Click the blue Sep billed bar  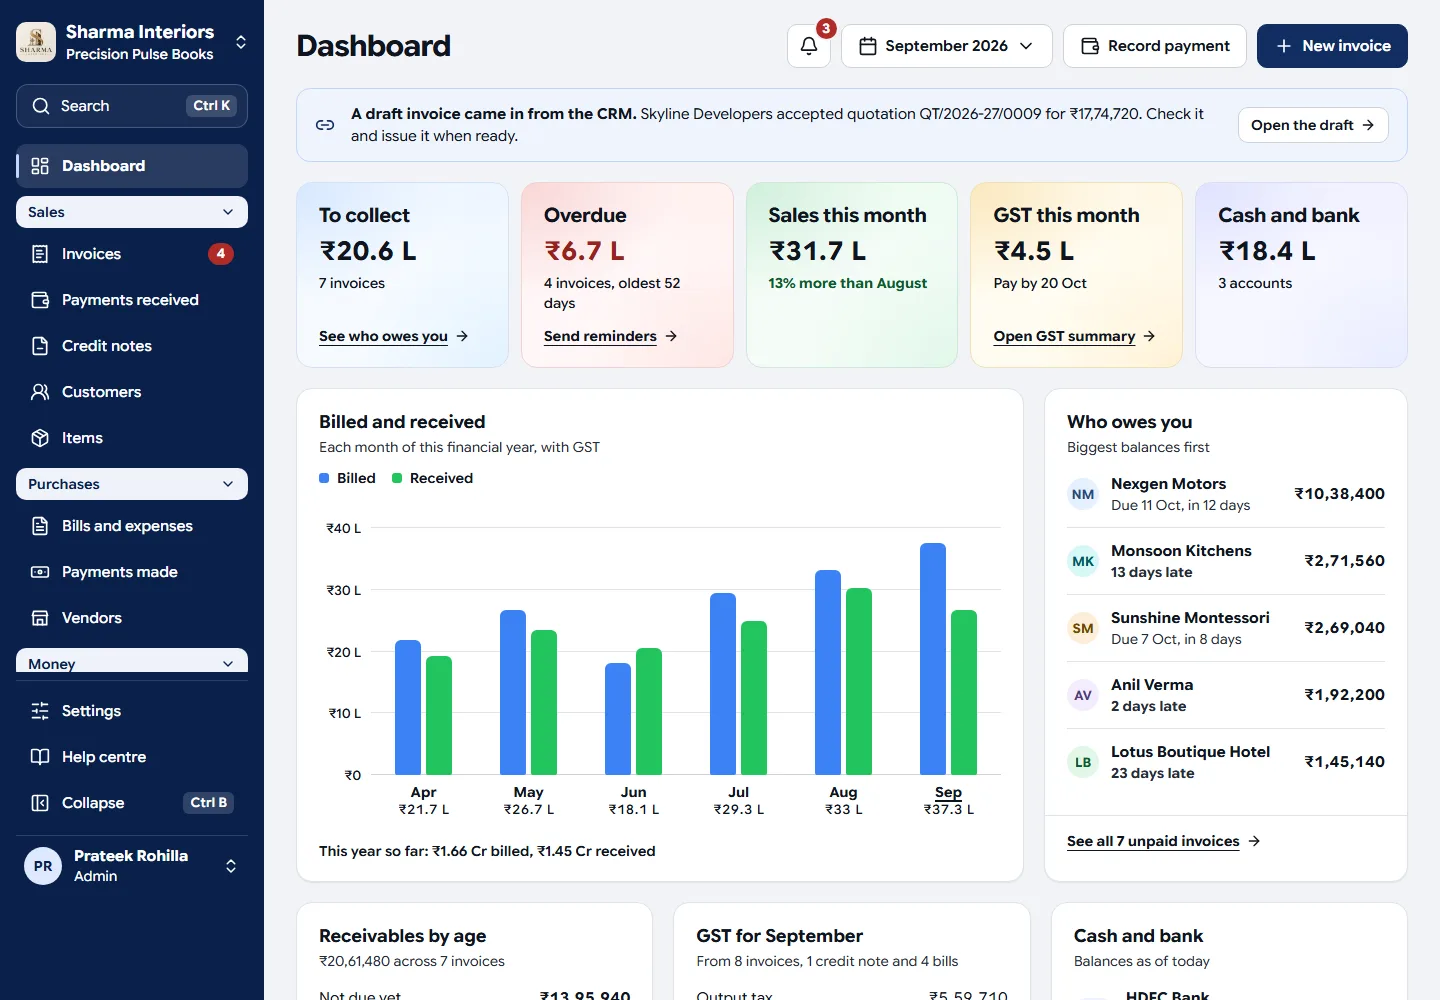[x=933, y=659]
